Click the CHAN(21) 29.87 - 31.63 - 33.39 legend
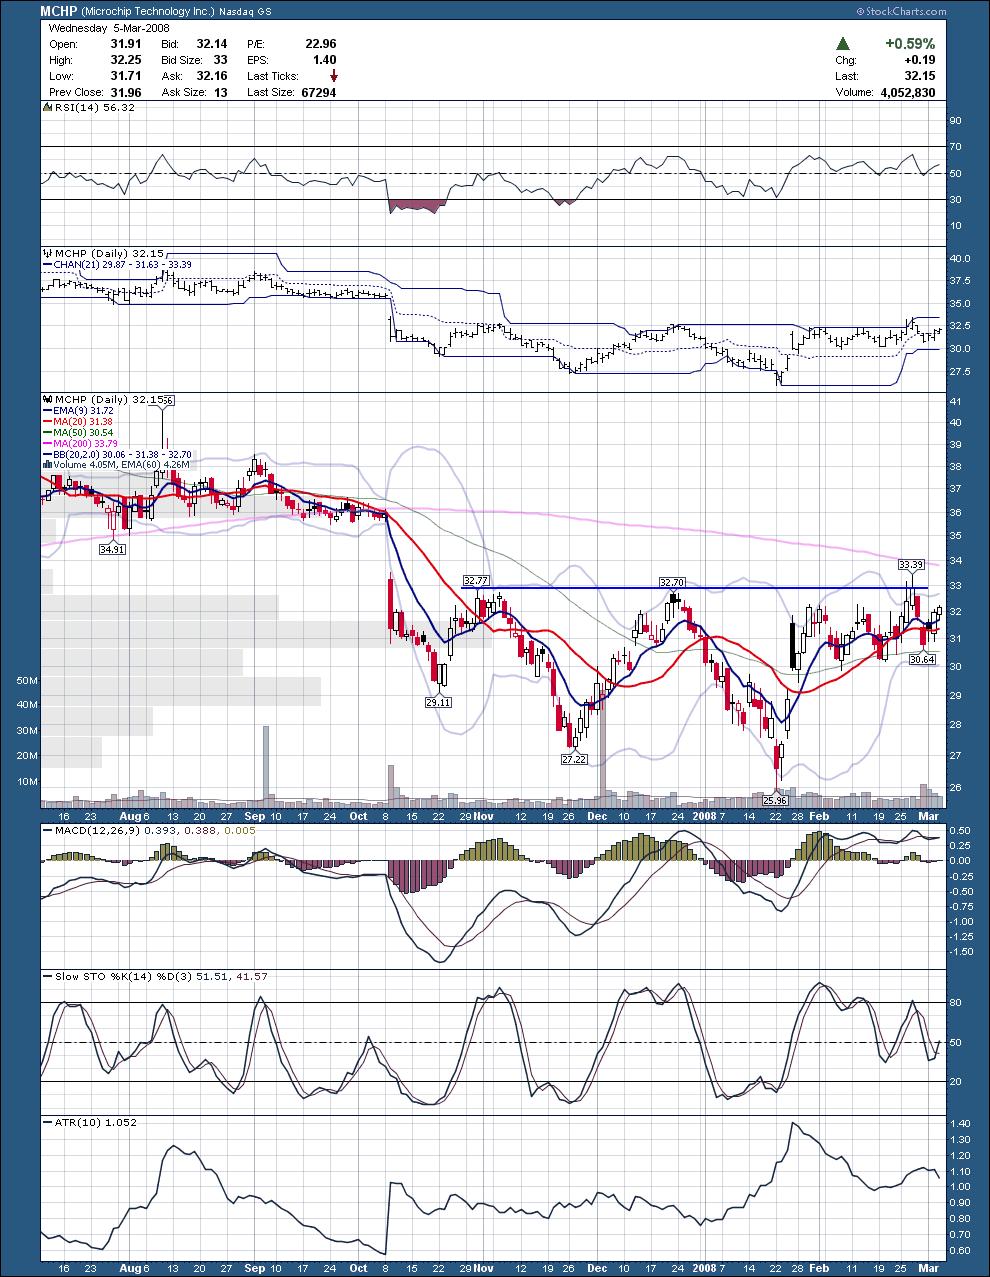The height and width of the screenshot is (1277, 990). tap(121, 264)
